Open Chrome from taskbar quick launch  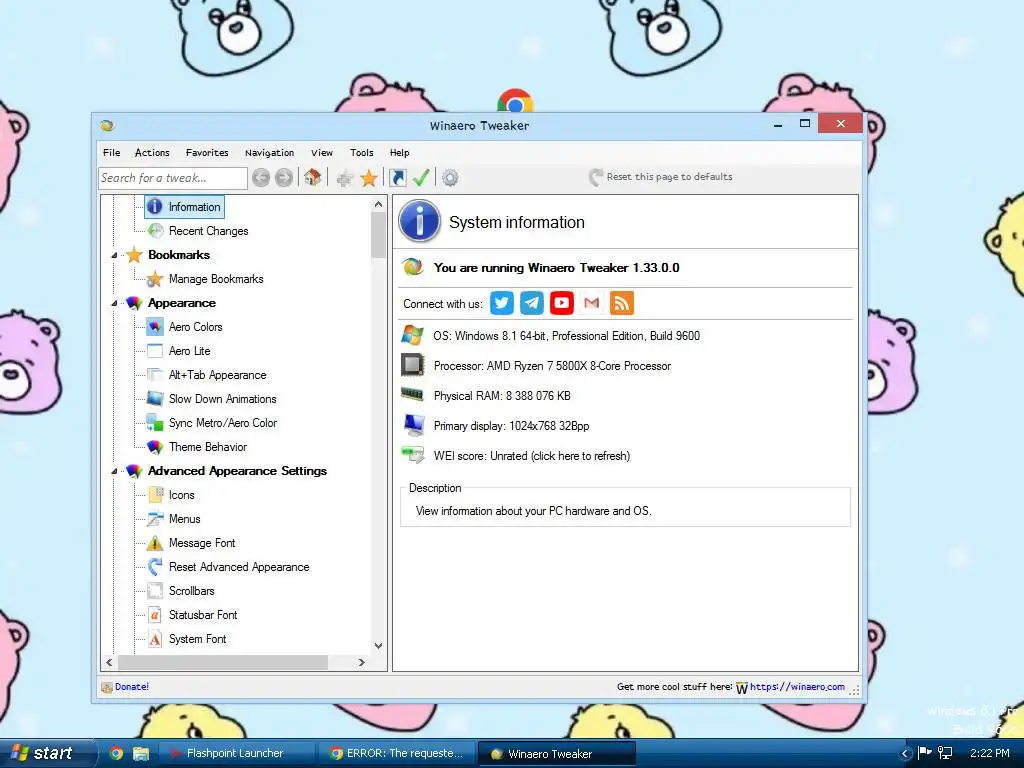[x=116, y=753]
